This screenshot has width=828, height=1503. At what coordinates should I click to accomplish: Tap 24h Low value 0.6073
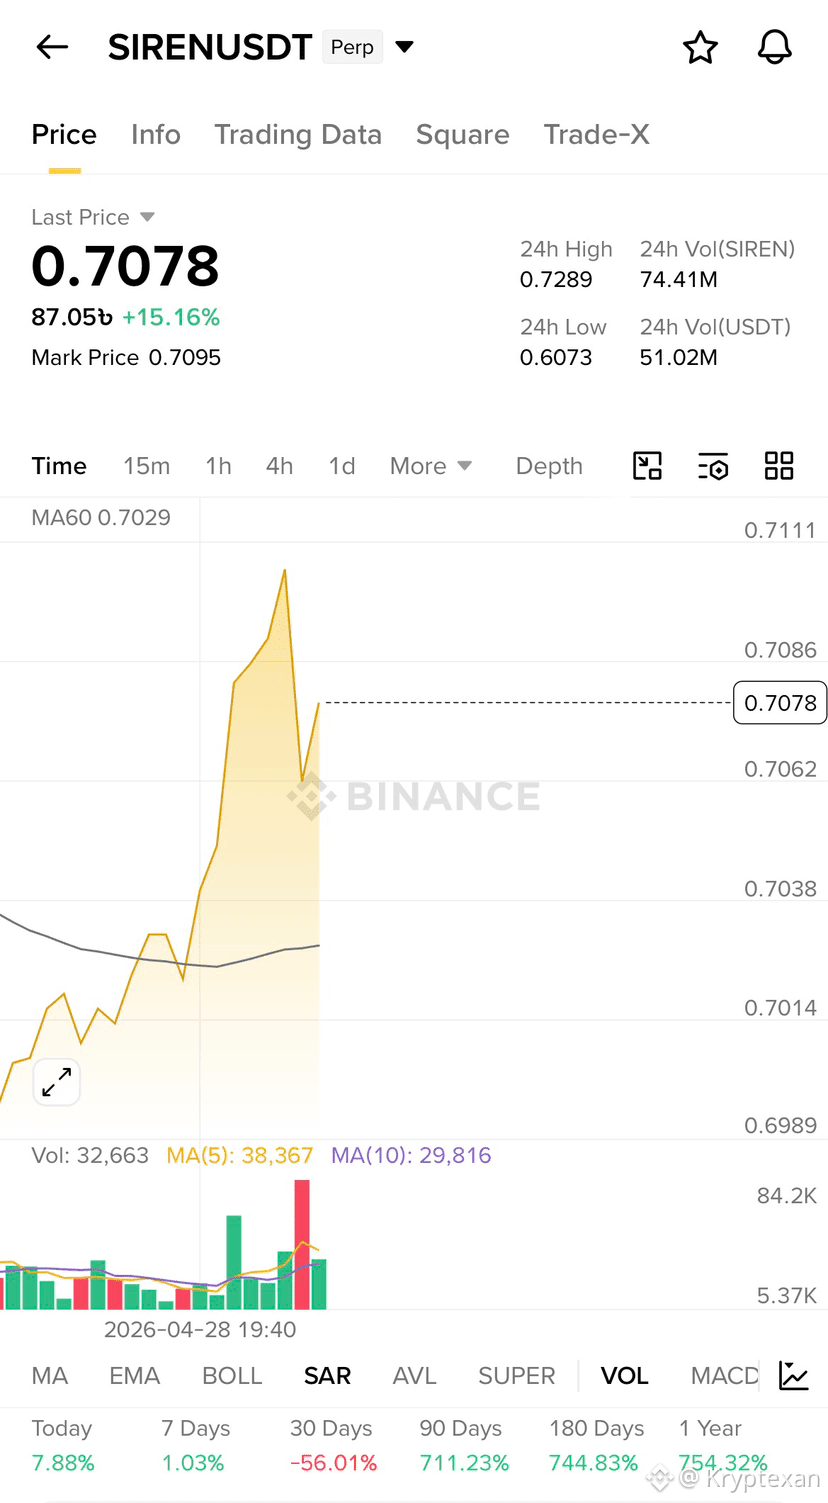click(x=556, y=358)
